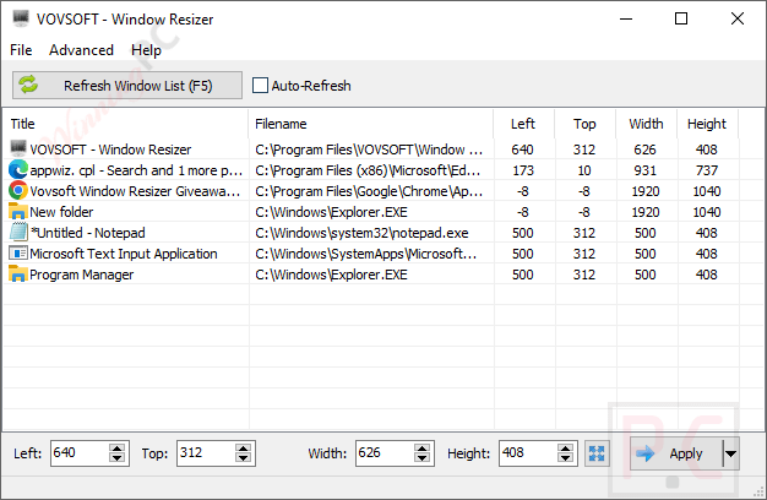Viewport: 767px width, 500px height.
Task: Select the Microsoft Text Input Application row title
Action: (124, 253)
